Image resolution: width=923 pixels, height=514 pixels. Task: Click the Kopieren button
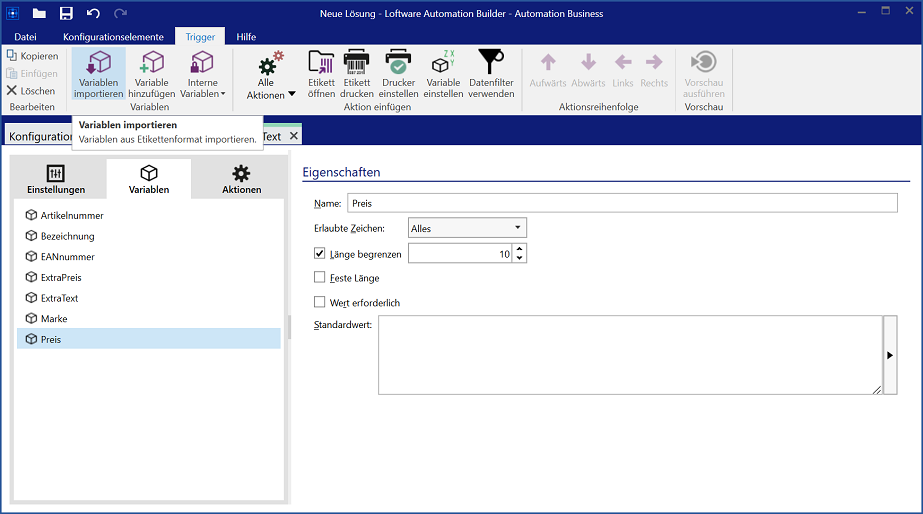pyautogui.click(x=32, y=56)
